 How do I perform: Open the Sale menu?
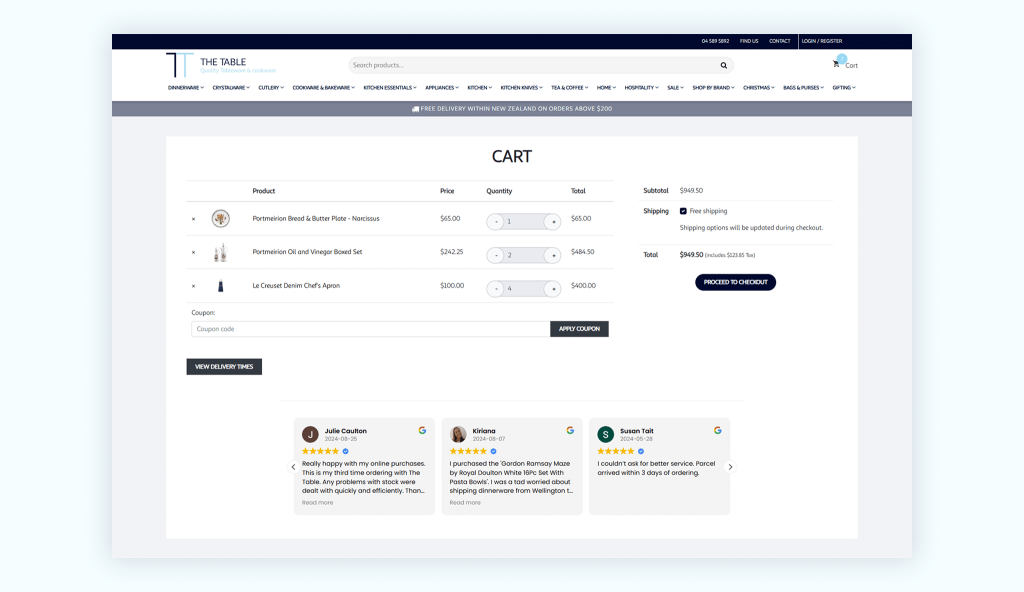(675, 88)
